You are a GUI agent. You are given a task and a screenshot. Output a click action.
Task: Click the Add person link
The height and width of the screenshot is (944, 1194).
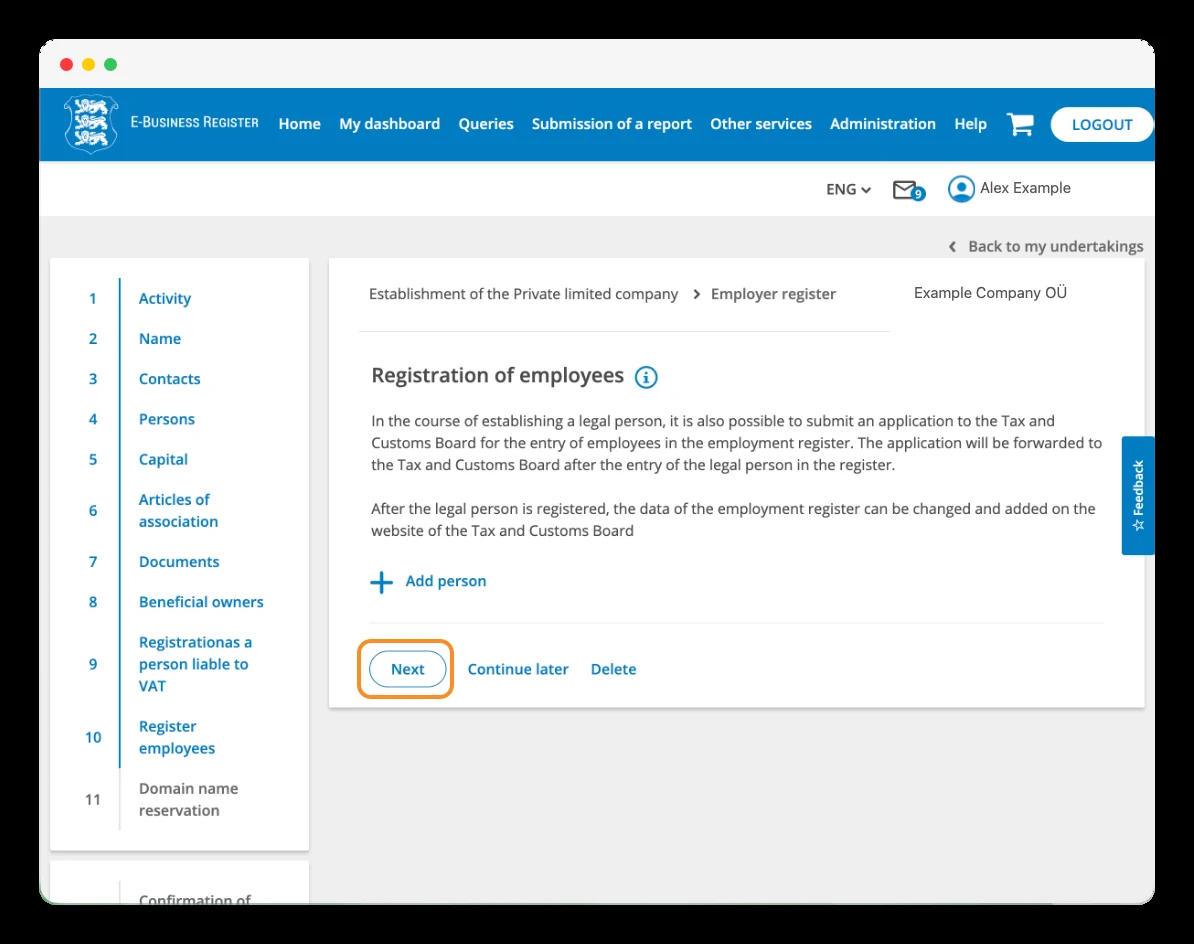445,581
